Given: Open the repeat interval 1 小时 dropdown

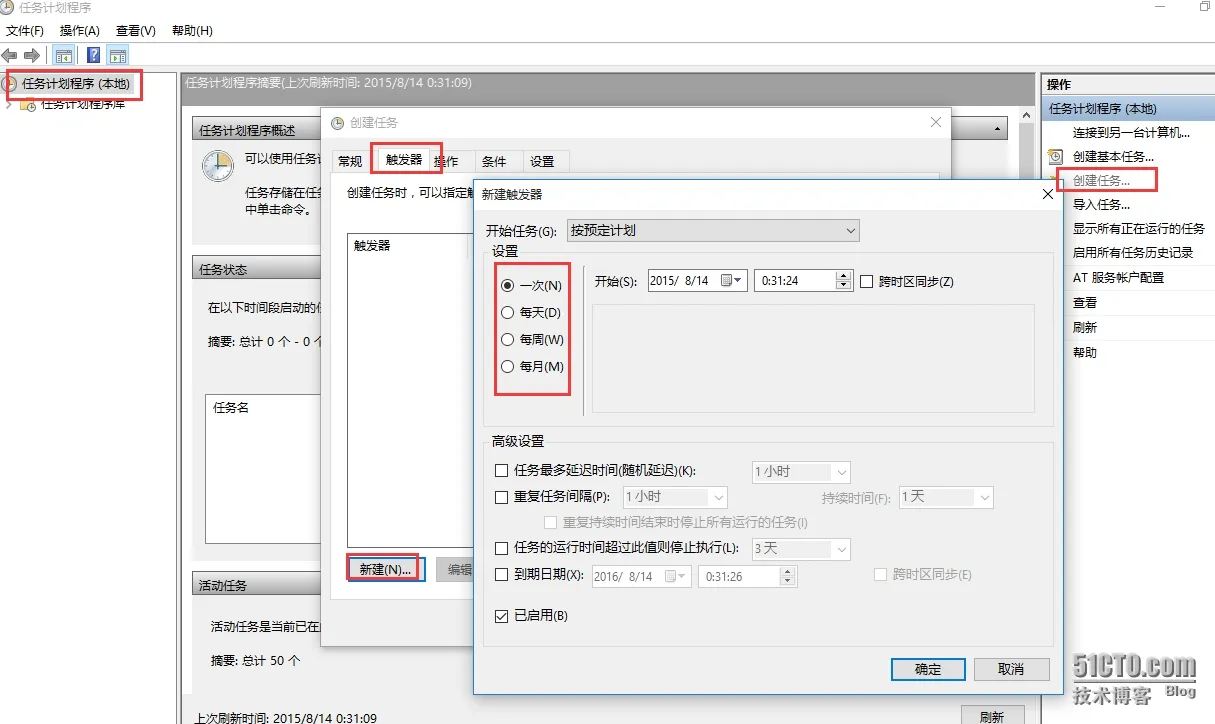Looking at the screenshot, I should point(675,497).
